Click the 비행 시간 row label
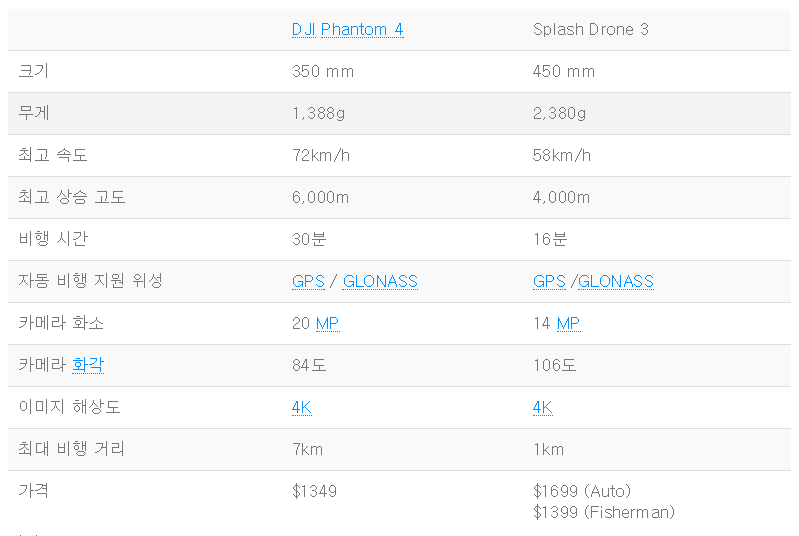Image resolution: width=799 pixels, height=536 pixels. point(53,238)
